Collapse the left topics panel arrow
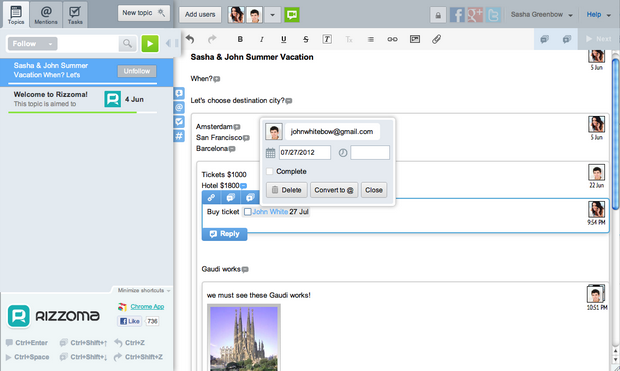 [168, 43]
